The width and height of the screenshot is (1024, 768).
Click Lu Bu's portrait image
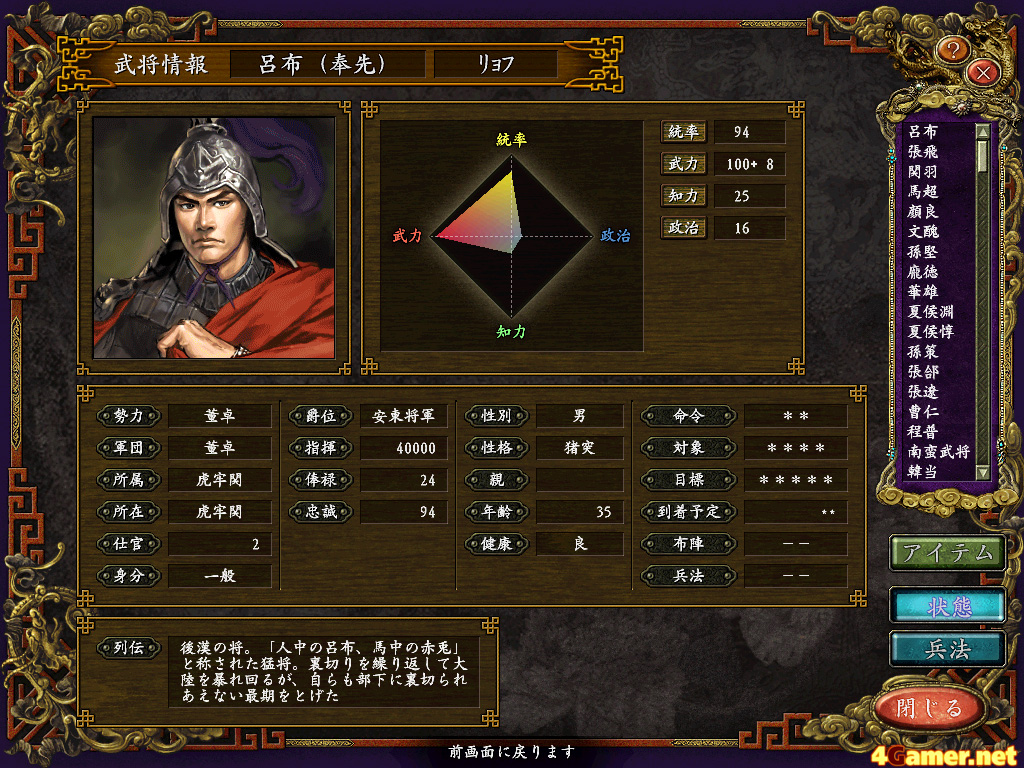[x=214, y=238]
